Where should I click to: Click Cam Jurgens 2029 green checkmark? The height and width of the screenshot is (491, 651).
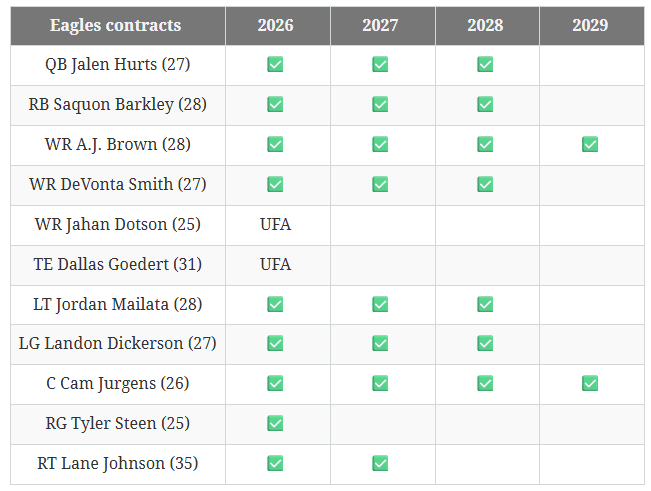point(590,383)
